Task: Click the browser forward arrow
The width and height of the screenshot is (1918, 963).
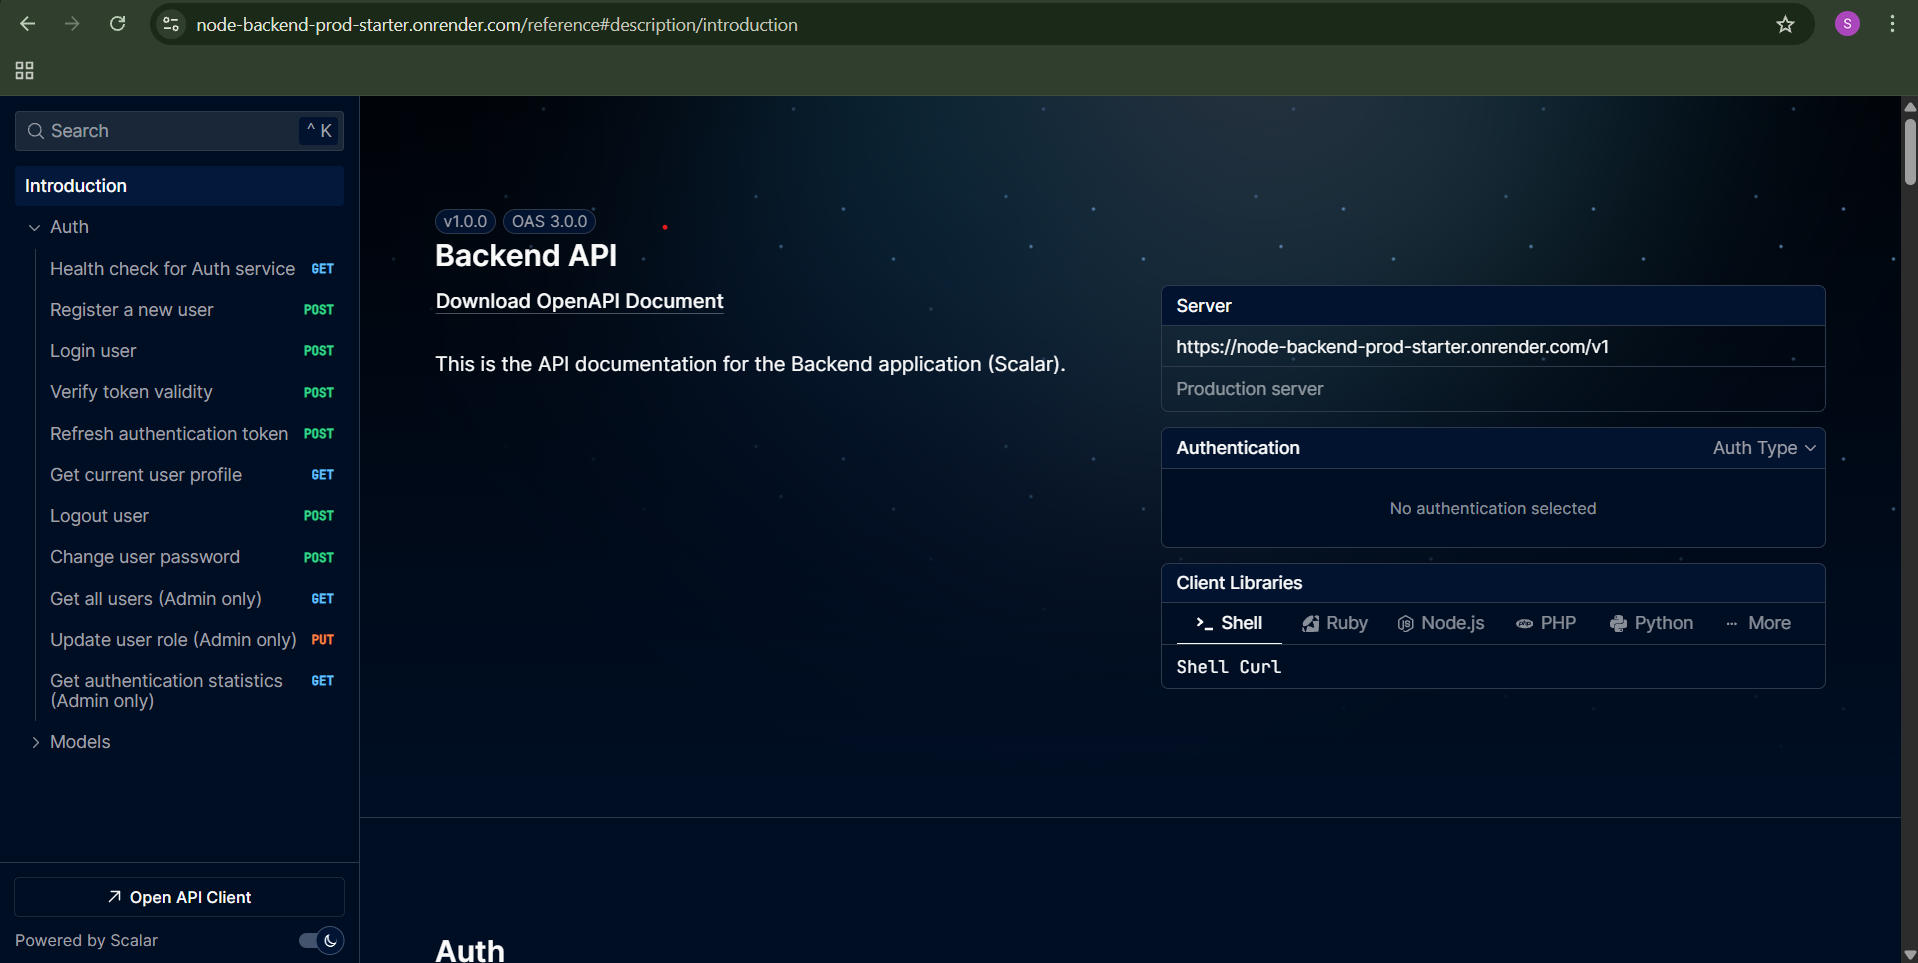Action: pyautogui.click(x=72, y=24)
